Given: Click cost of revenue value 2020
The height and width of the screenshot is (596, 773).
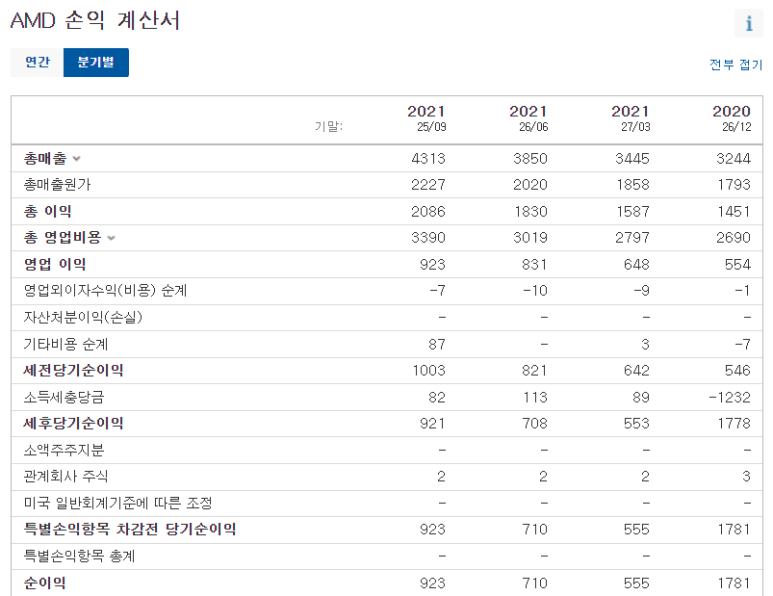Looking at the screenshot, I should [530, 185].
